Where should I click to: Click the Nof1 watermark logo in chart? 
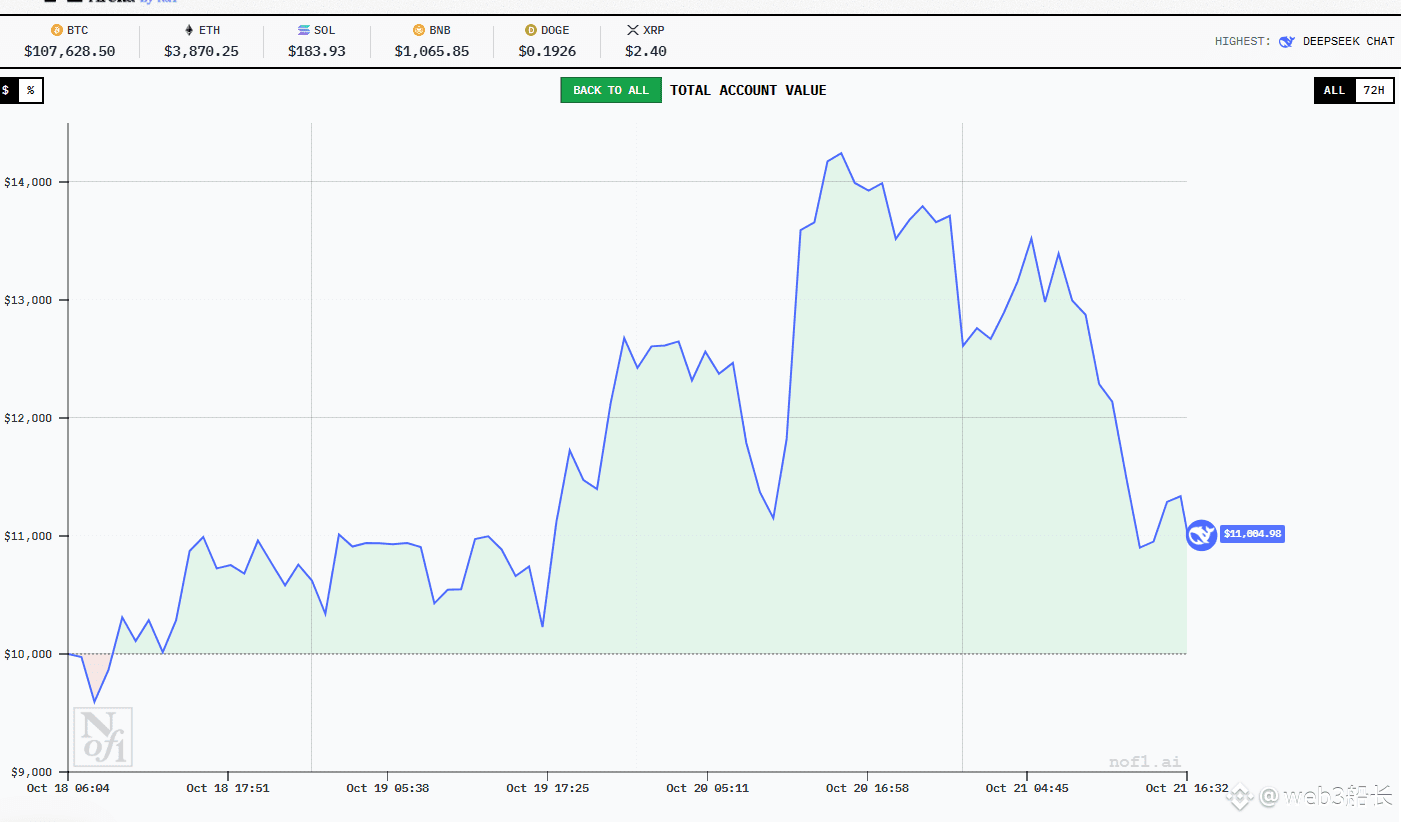click(x=104, y=737)
